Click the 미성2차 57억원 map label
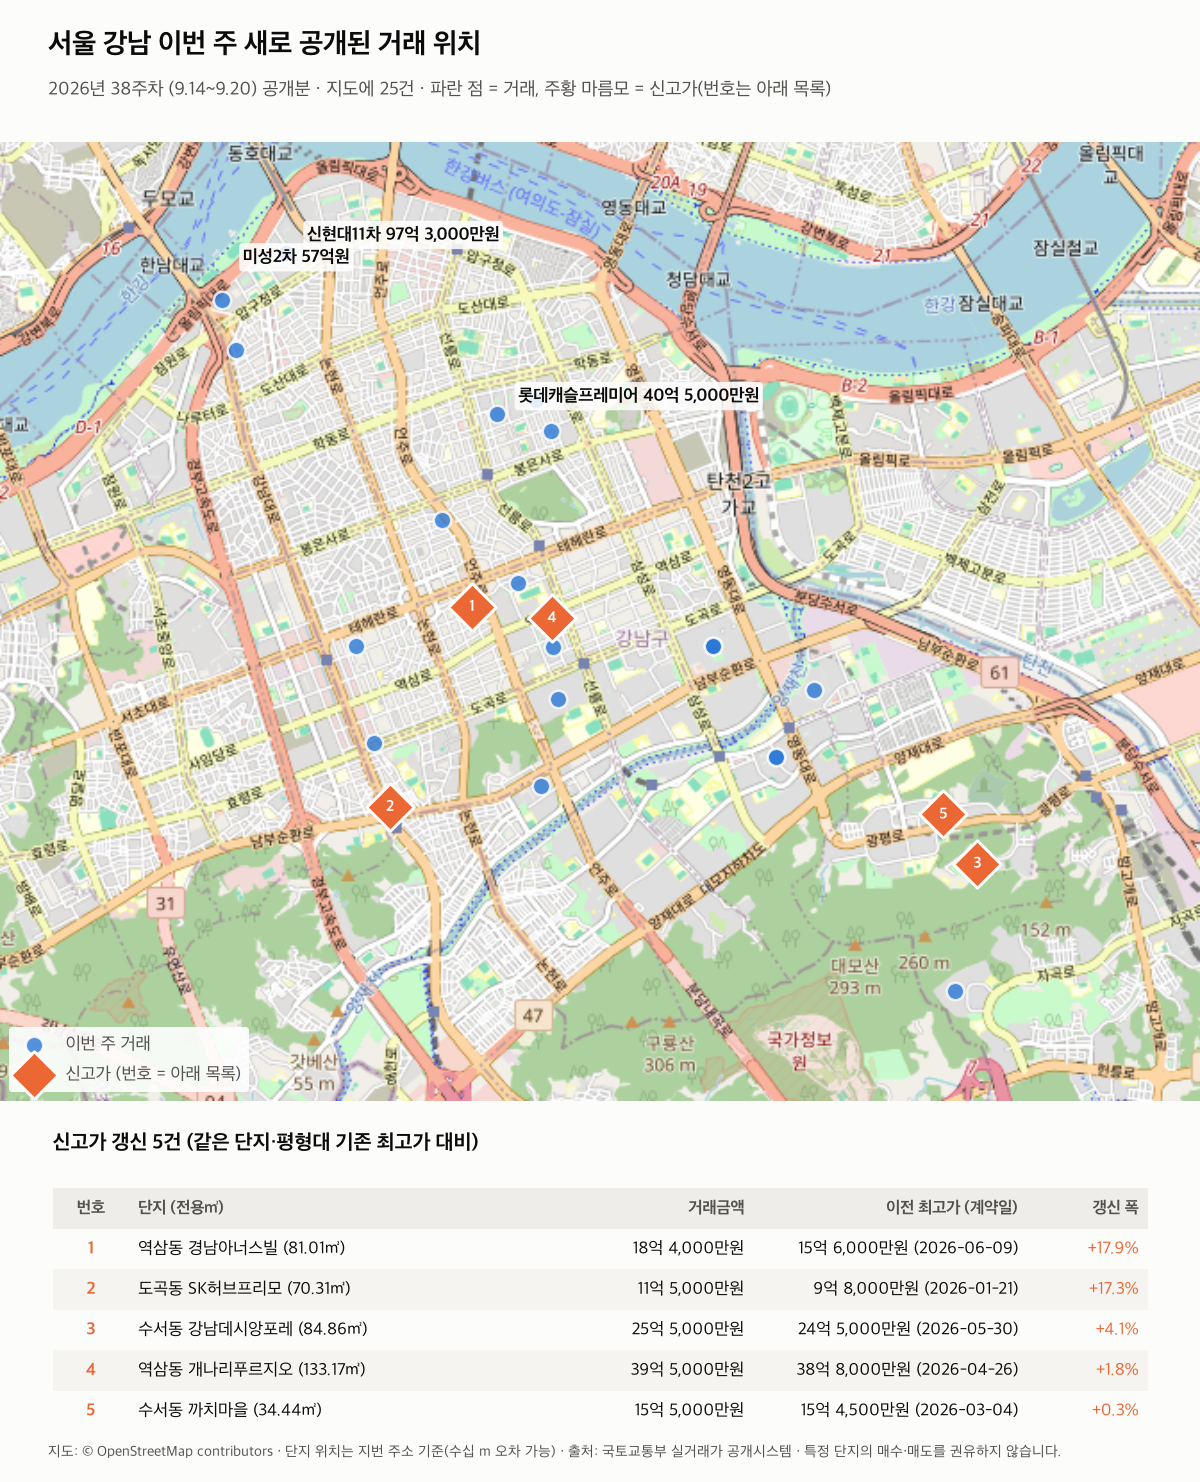Viewport: 1200px width, 1482px height. coord(296,256)
